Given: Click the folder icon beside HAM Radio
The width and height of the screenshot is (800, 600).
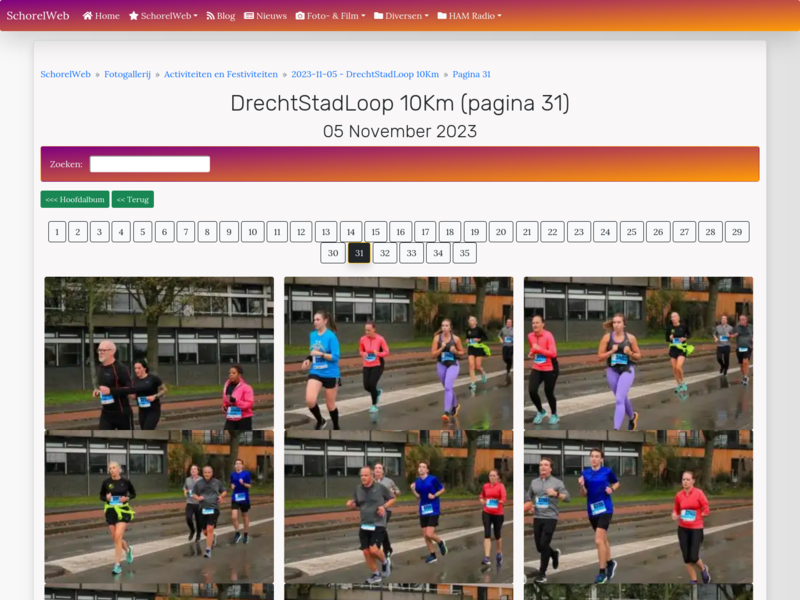Looking at the screenshot, I should [x=442, y=16].
